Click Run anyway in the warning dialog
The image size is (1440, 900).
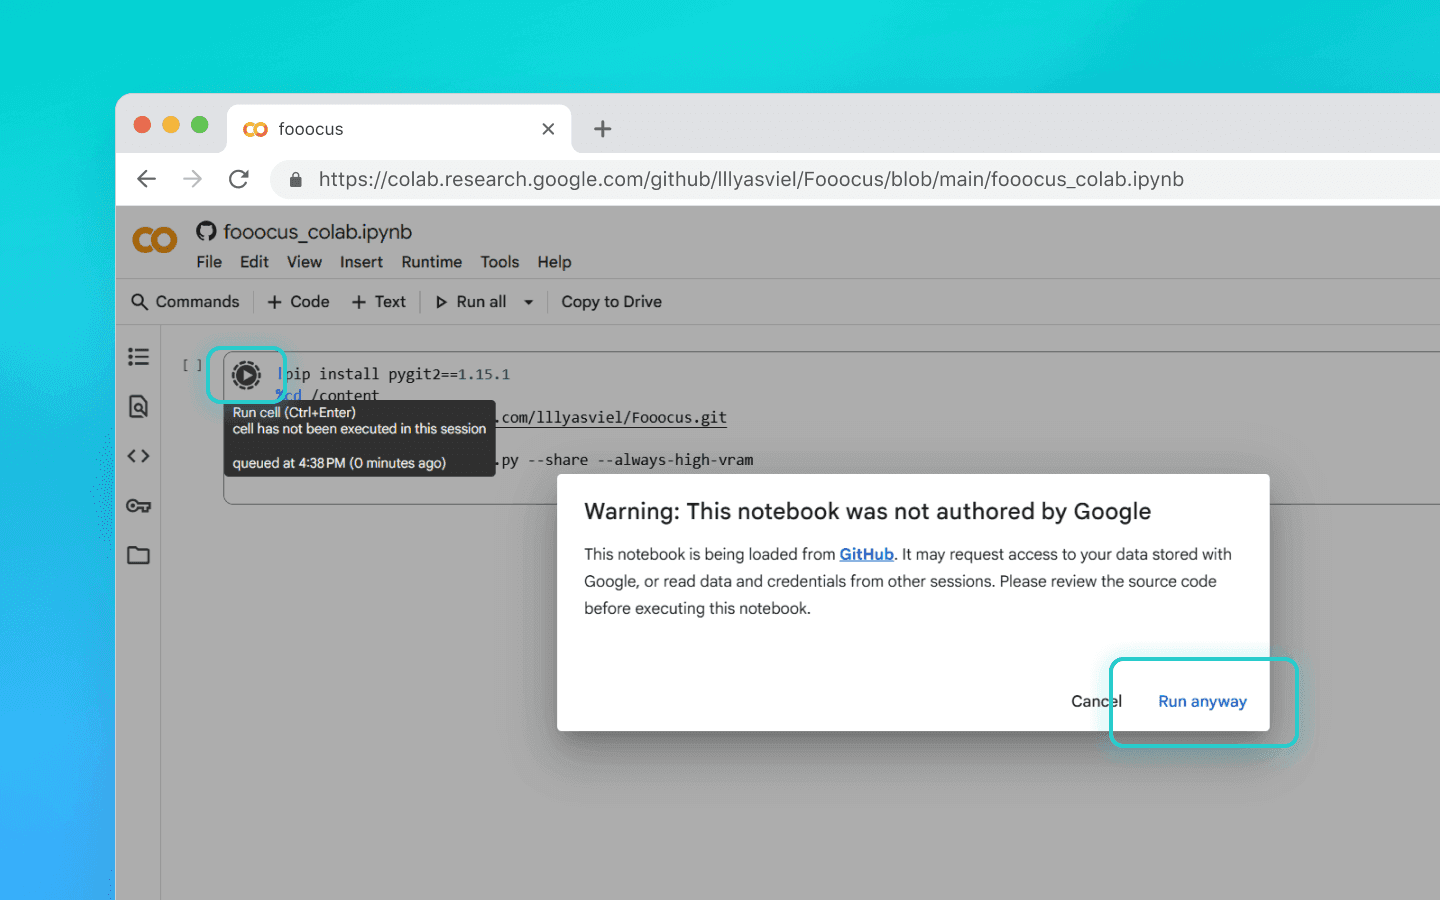(1202, 701)
